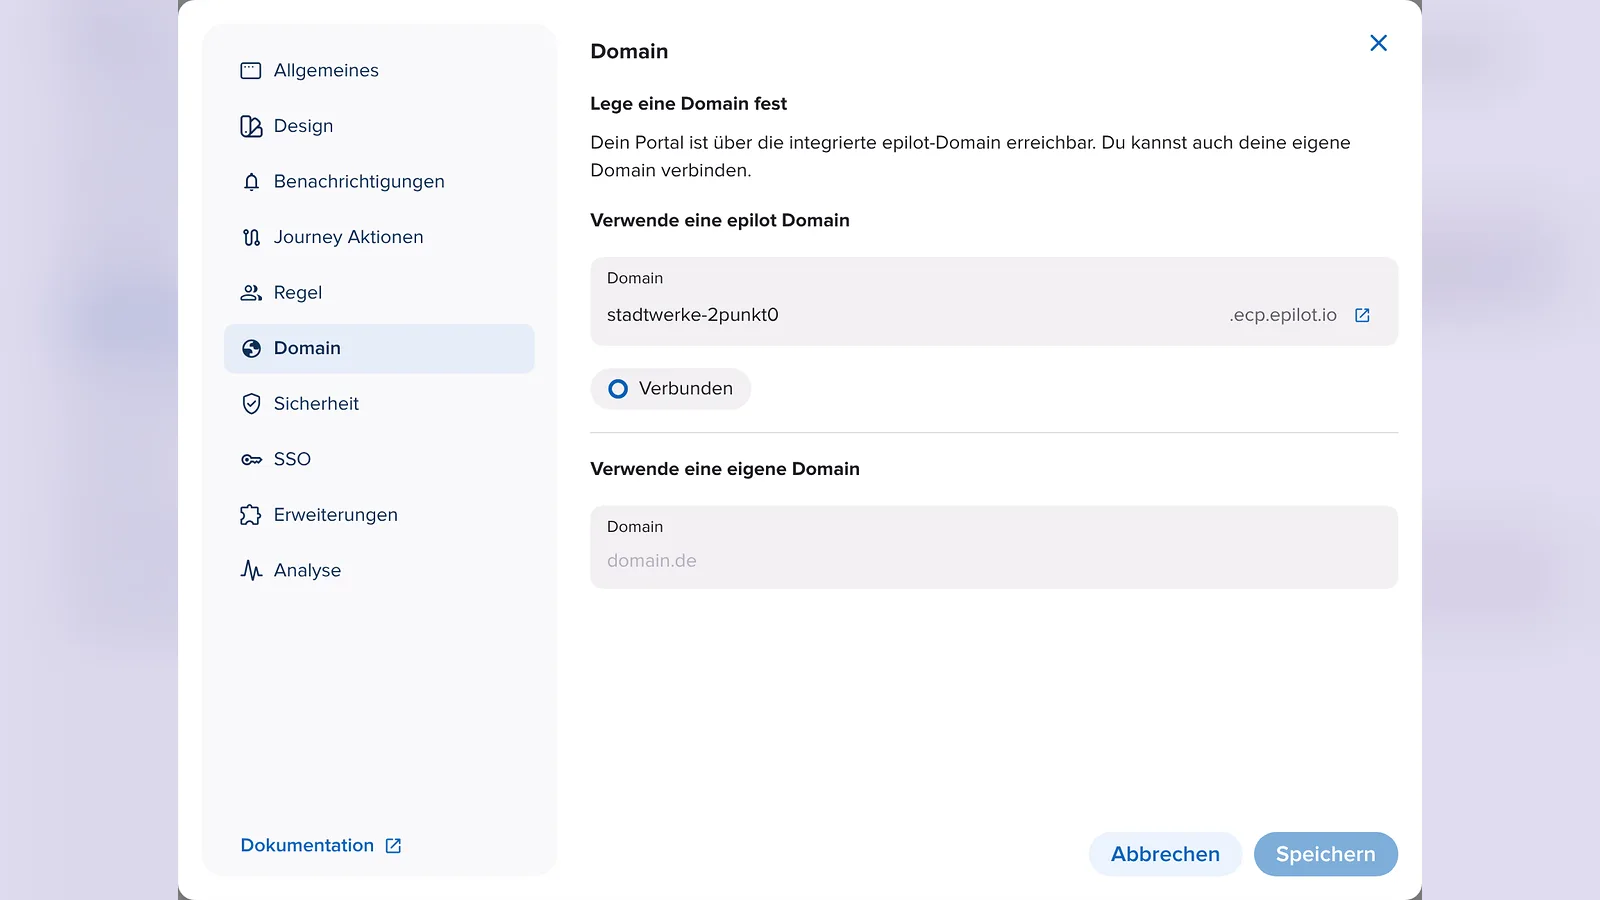Click the Design palette icon

(251, 126)
